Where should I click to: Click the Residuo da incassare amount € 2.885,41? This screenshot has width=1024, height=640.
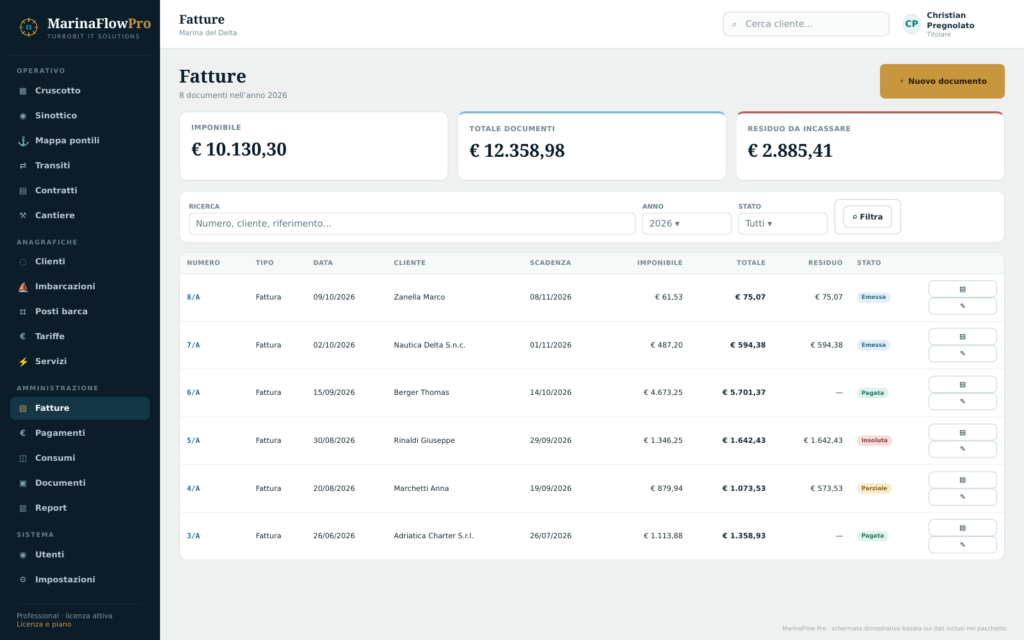pos(790,151)
